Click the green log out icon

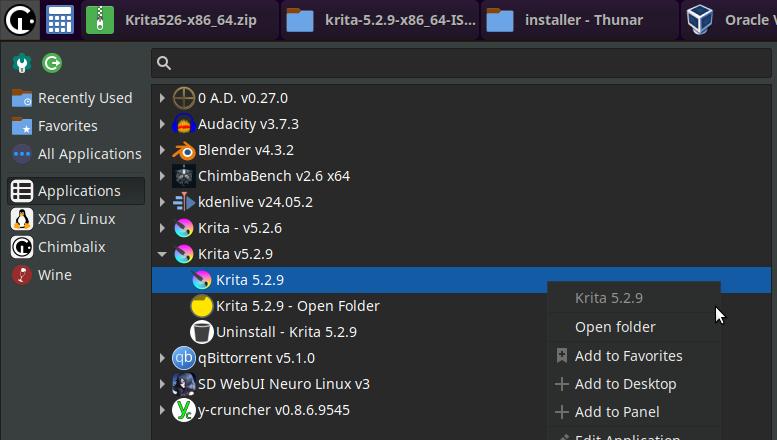pyautogui.click(x=52, y=63)
